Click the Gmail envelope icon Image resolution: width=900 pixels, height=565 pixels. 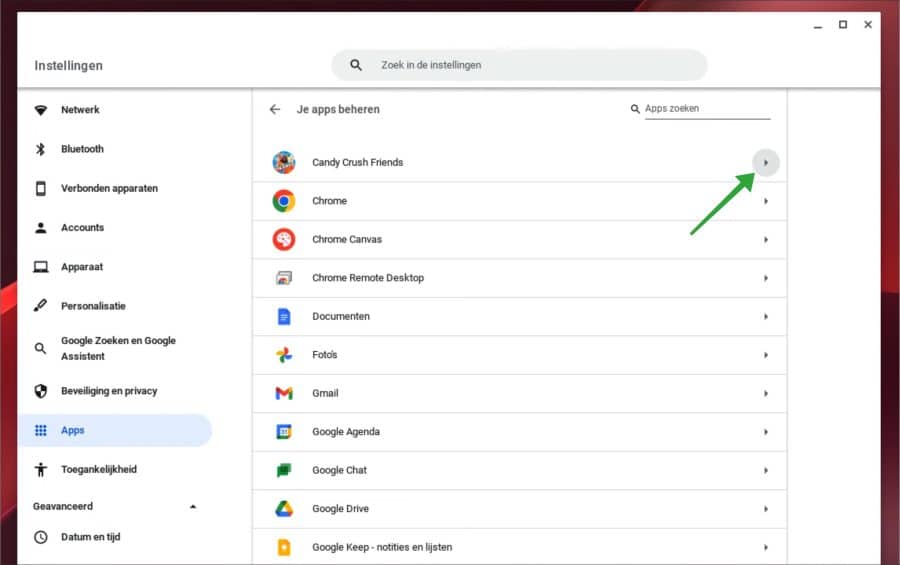(284, 393)
